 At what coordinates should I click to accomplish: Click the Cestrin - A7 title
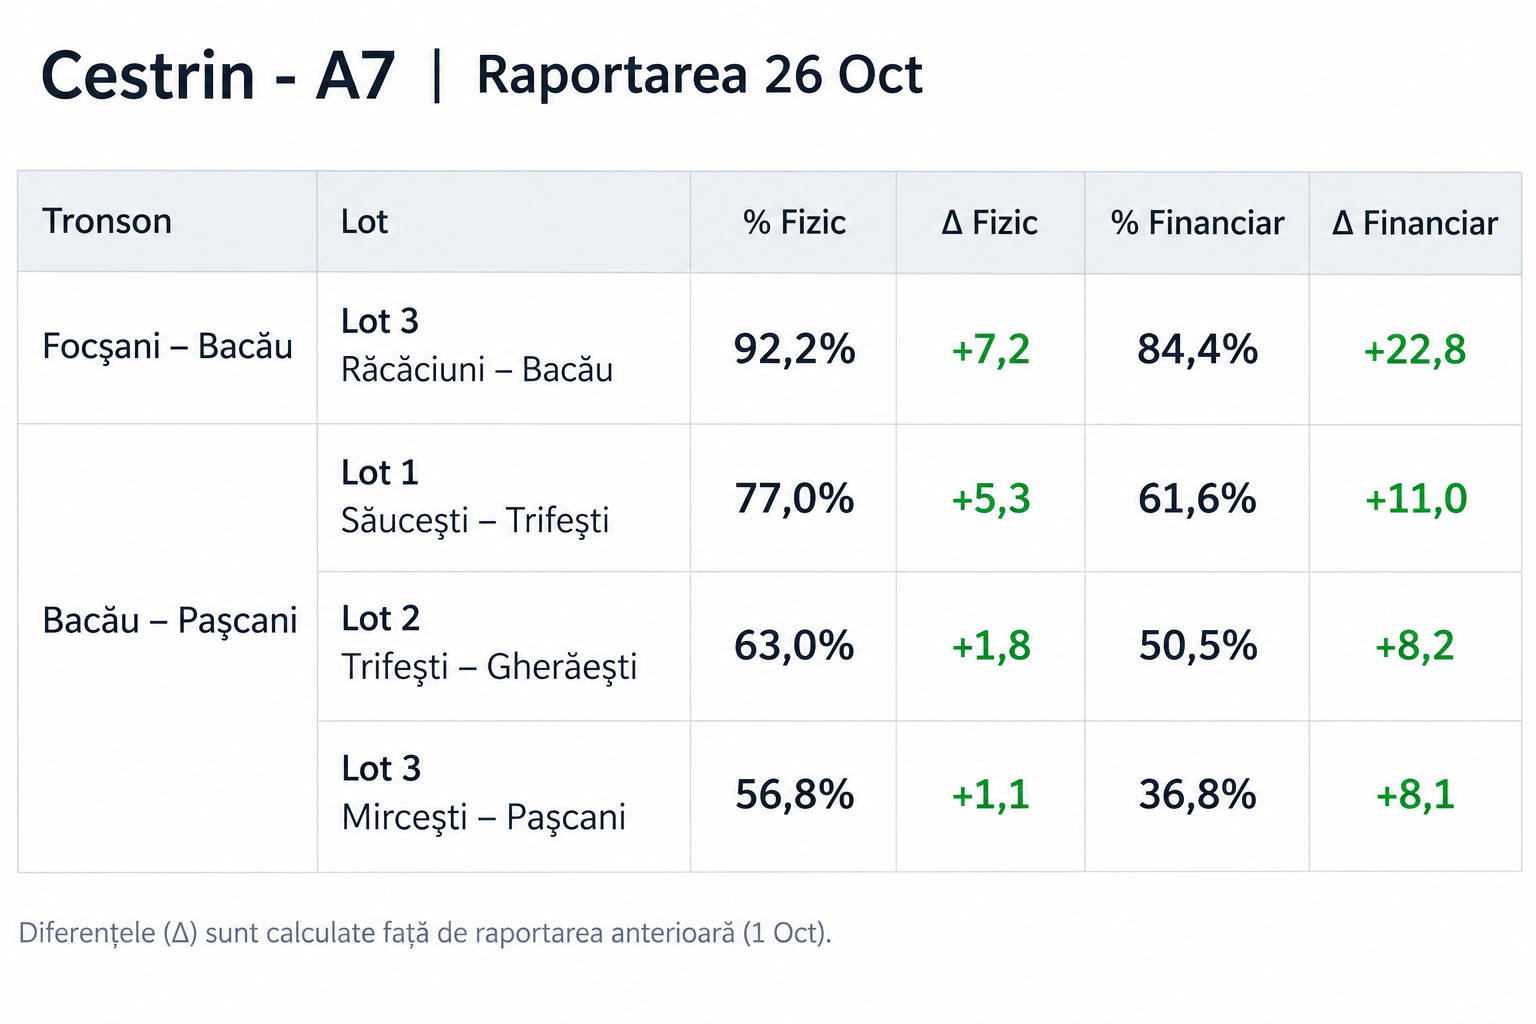click(218, 76)
